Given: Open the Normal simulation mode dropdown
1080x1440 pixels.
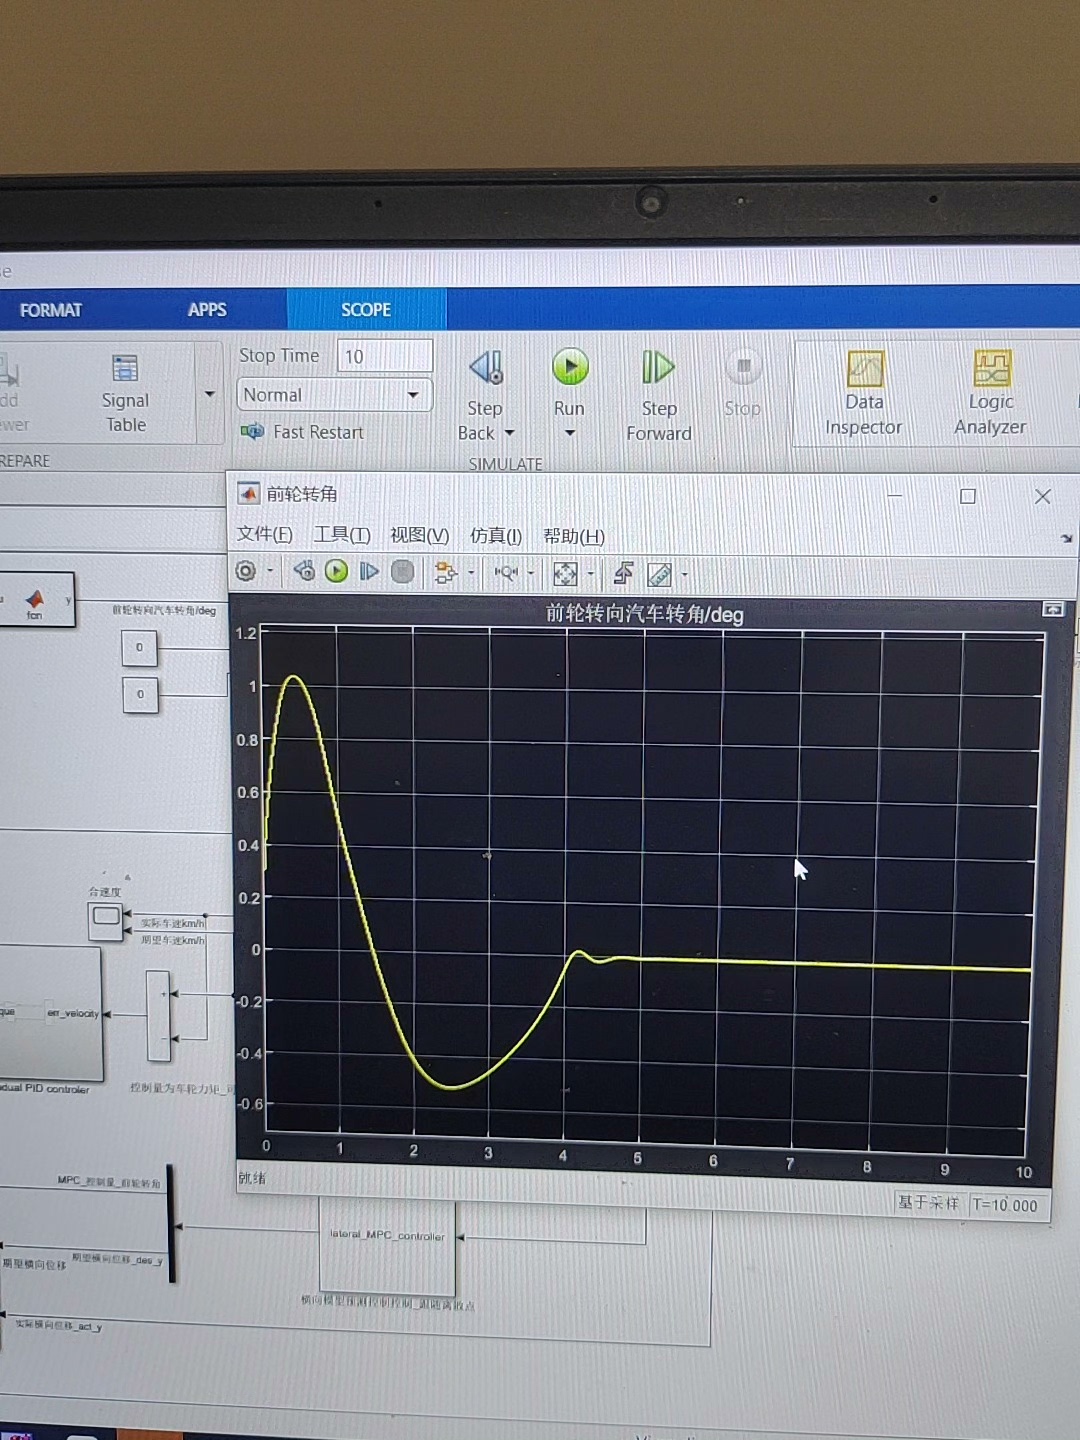Looking at the screenshot, I should tap(335, 395).
